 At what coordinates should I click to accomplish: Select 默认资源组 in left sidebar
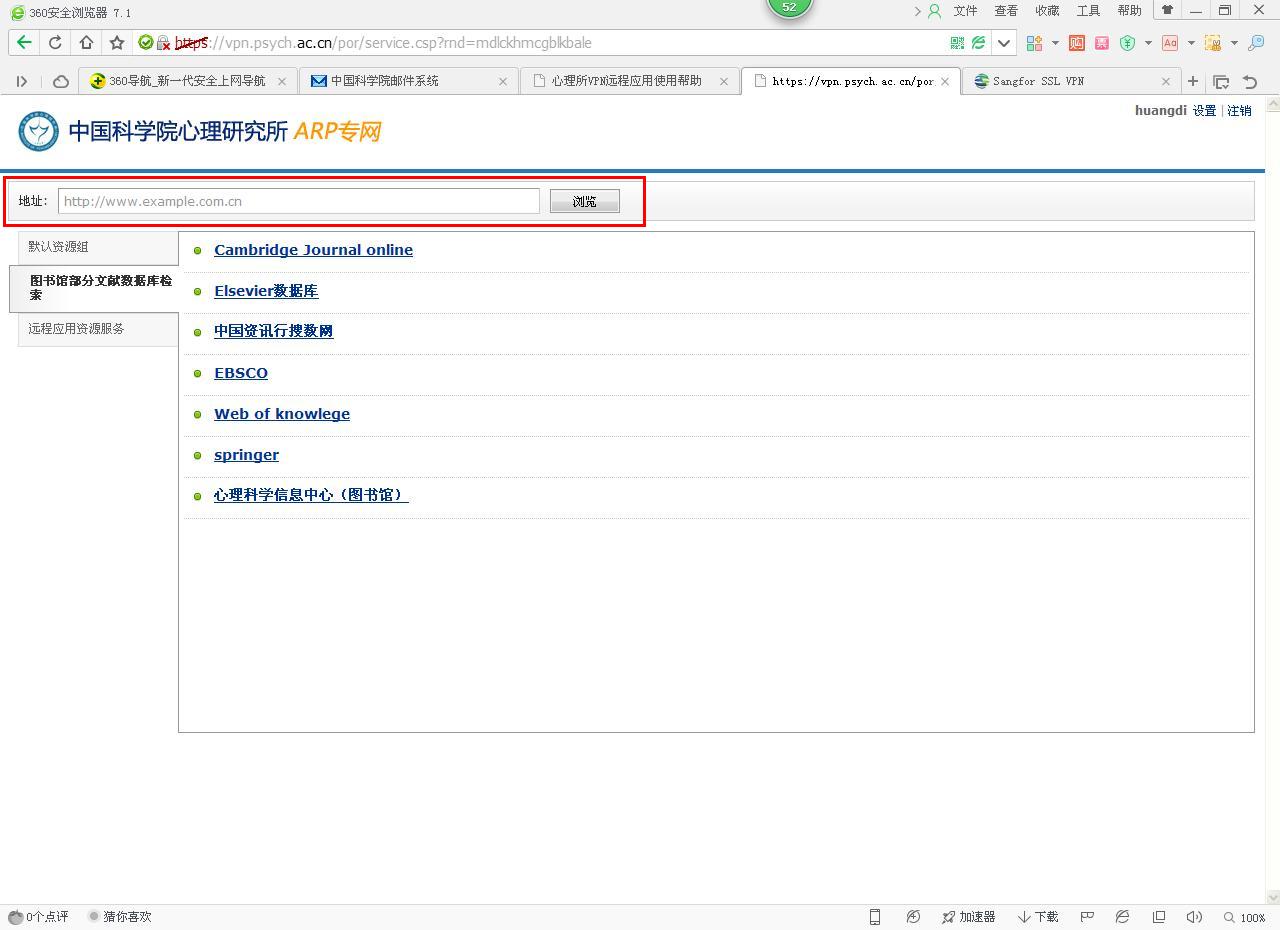click(98, 247)
